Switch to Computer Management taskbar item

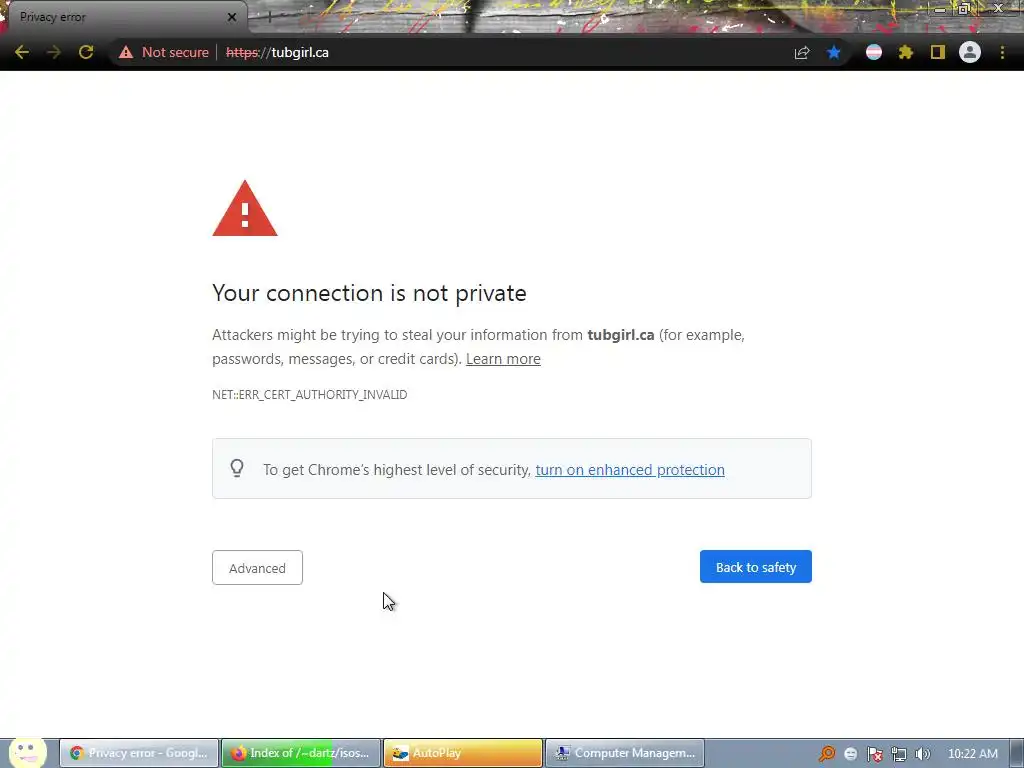[625, 753]
